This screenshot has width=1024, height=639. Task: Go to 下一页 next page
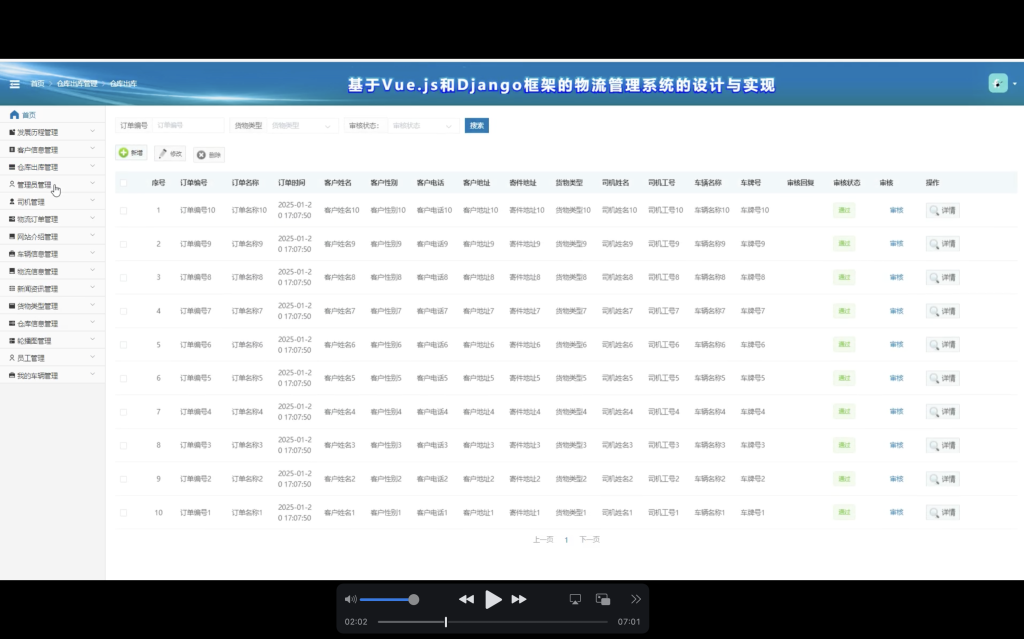click(x=589, y=540)
